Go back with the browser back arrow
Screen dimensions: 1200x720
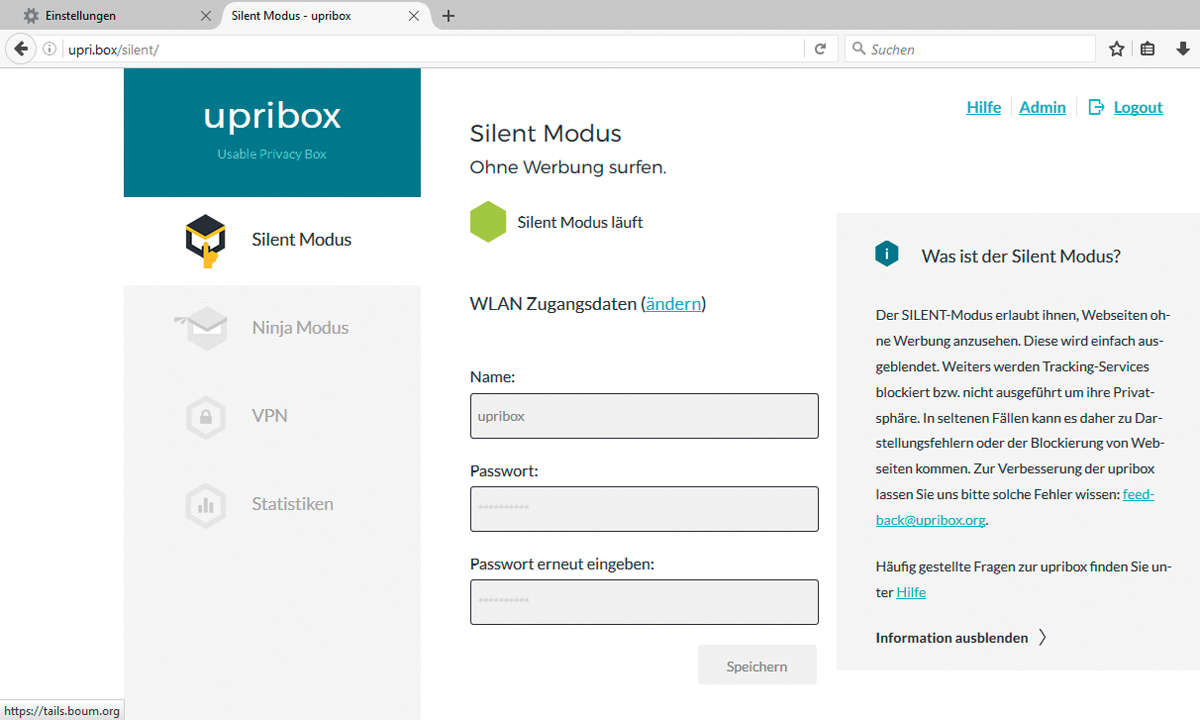21,49
